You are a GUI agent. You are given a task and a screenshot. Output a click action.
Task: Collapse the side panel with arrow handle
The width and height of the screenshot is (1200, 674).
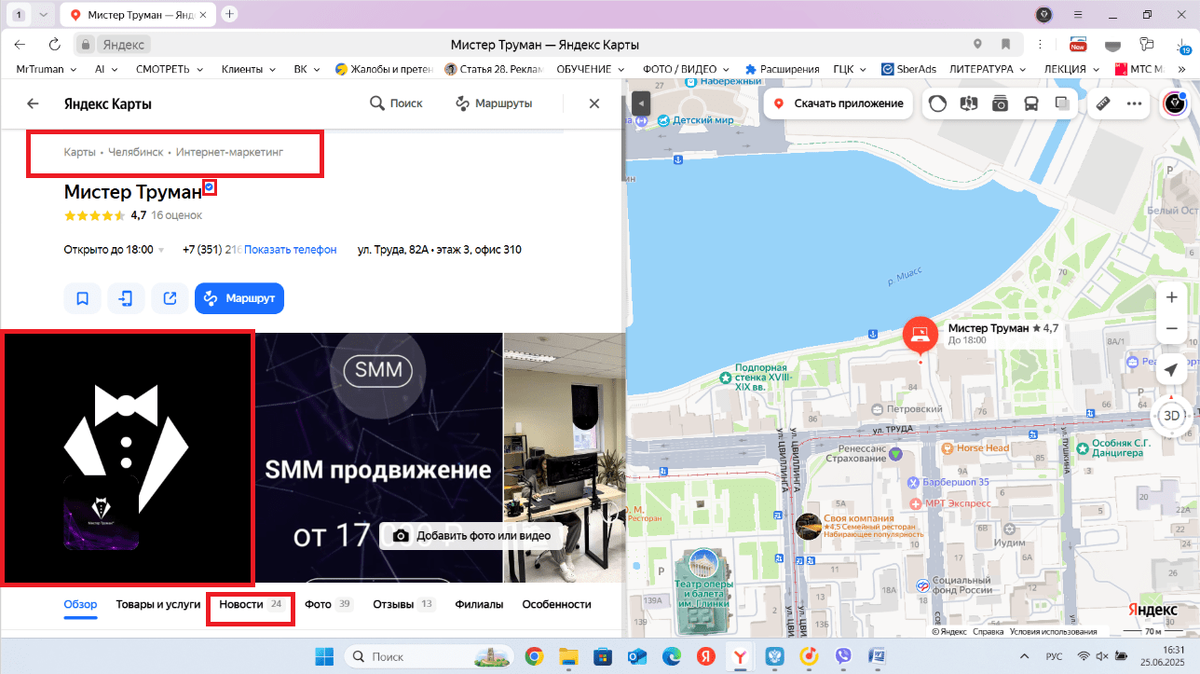[x=641, y=104]
